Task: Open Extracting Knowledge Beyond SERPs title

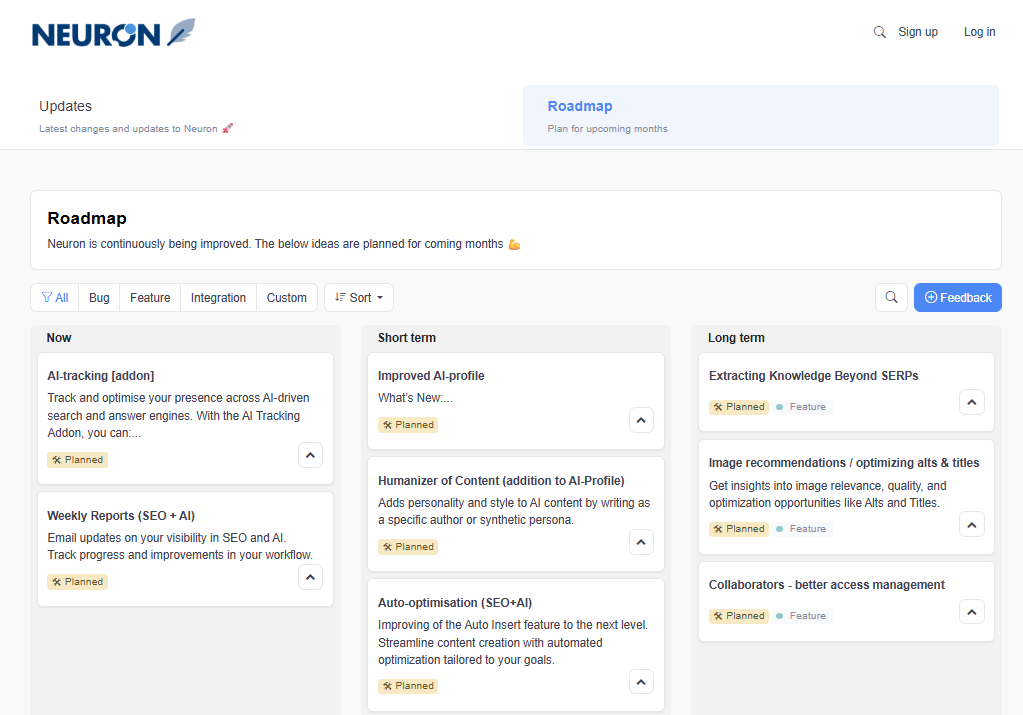Action: (814, 376)
